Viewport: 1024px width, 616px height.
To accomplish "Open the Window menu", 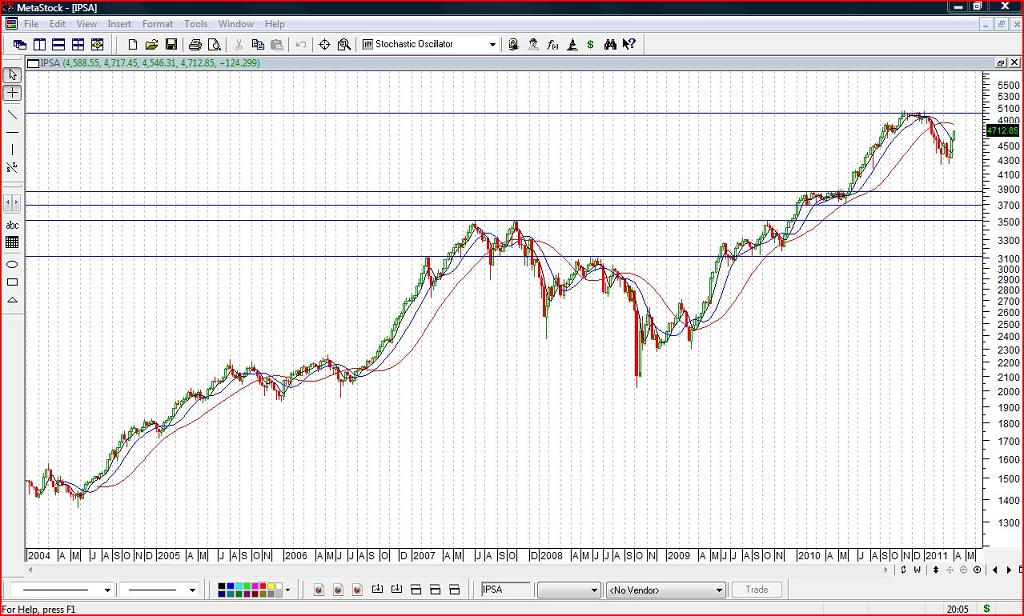I will point(236,24).
